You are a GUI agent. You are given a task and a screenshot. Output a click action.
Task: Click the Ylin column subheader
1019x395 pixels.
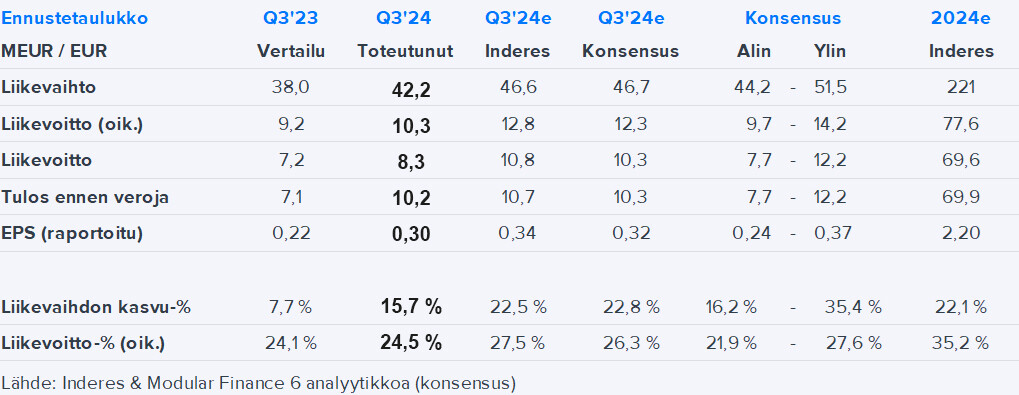[x=830, y=51]
